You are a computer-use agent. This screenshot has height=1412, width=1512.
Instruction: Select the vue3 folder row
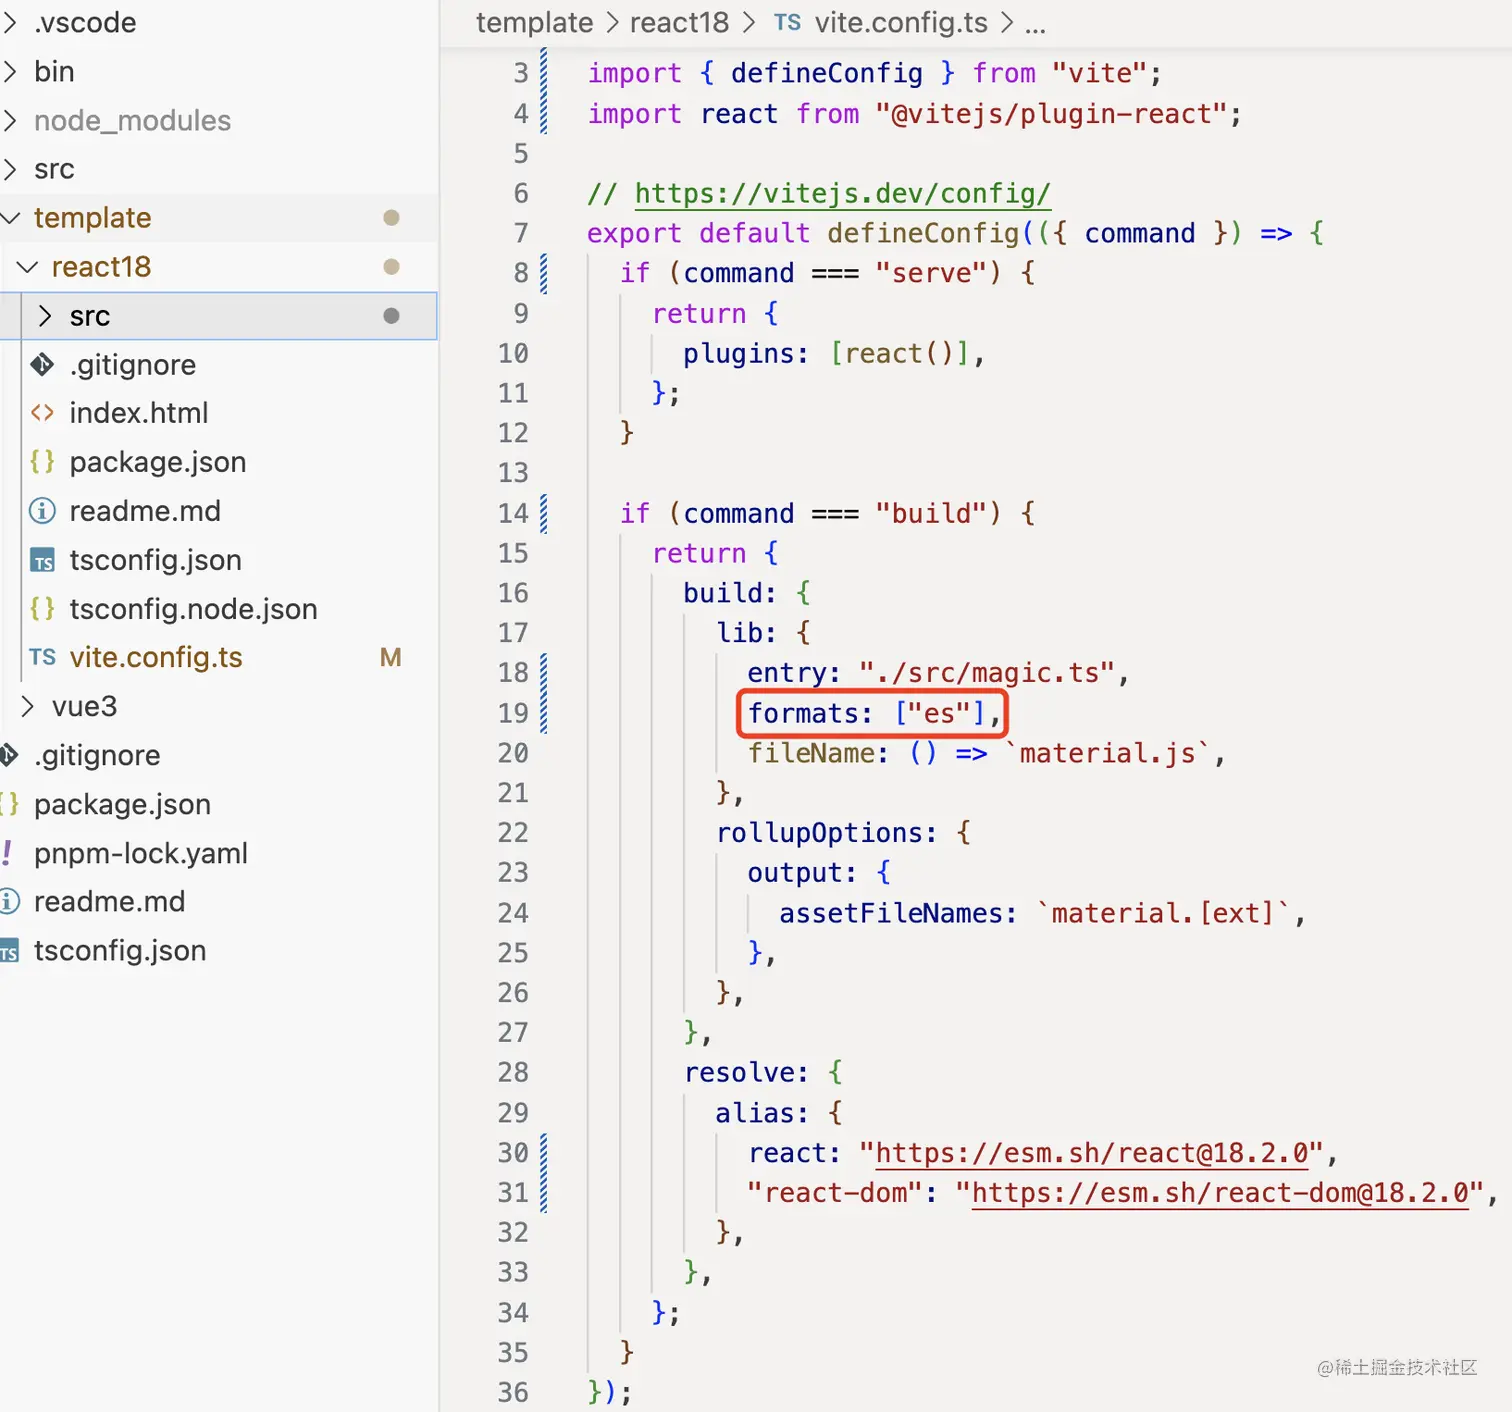[219, 706]
